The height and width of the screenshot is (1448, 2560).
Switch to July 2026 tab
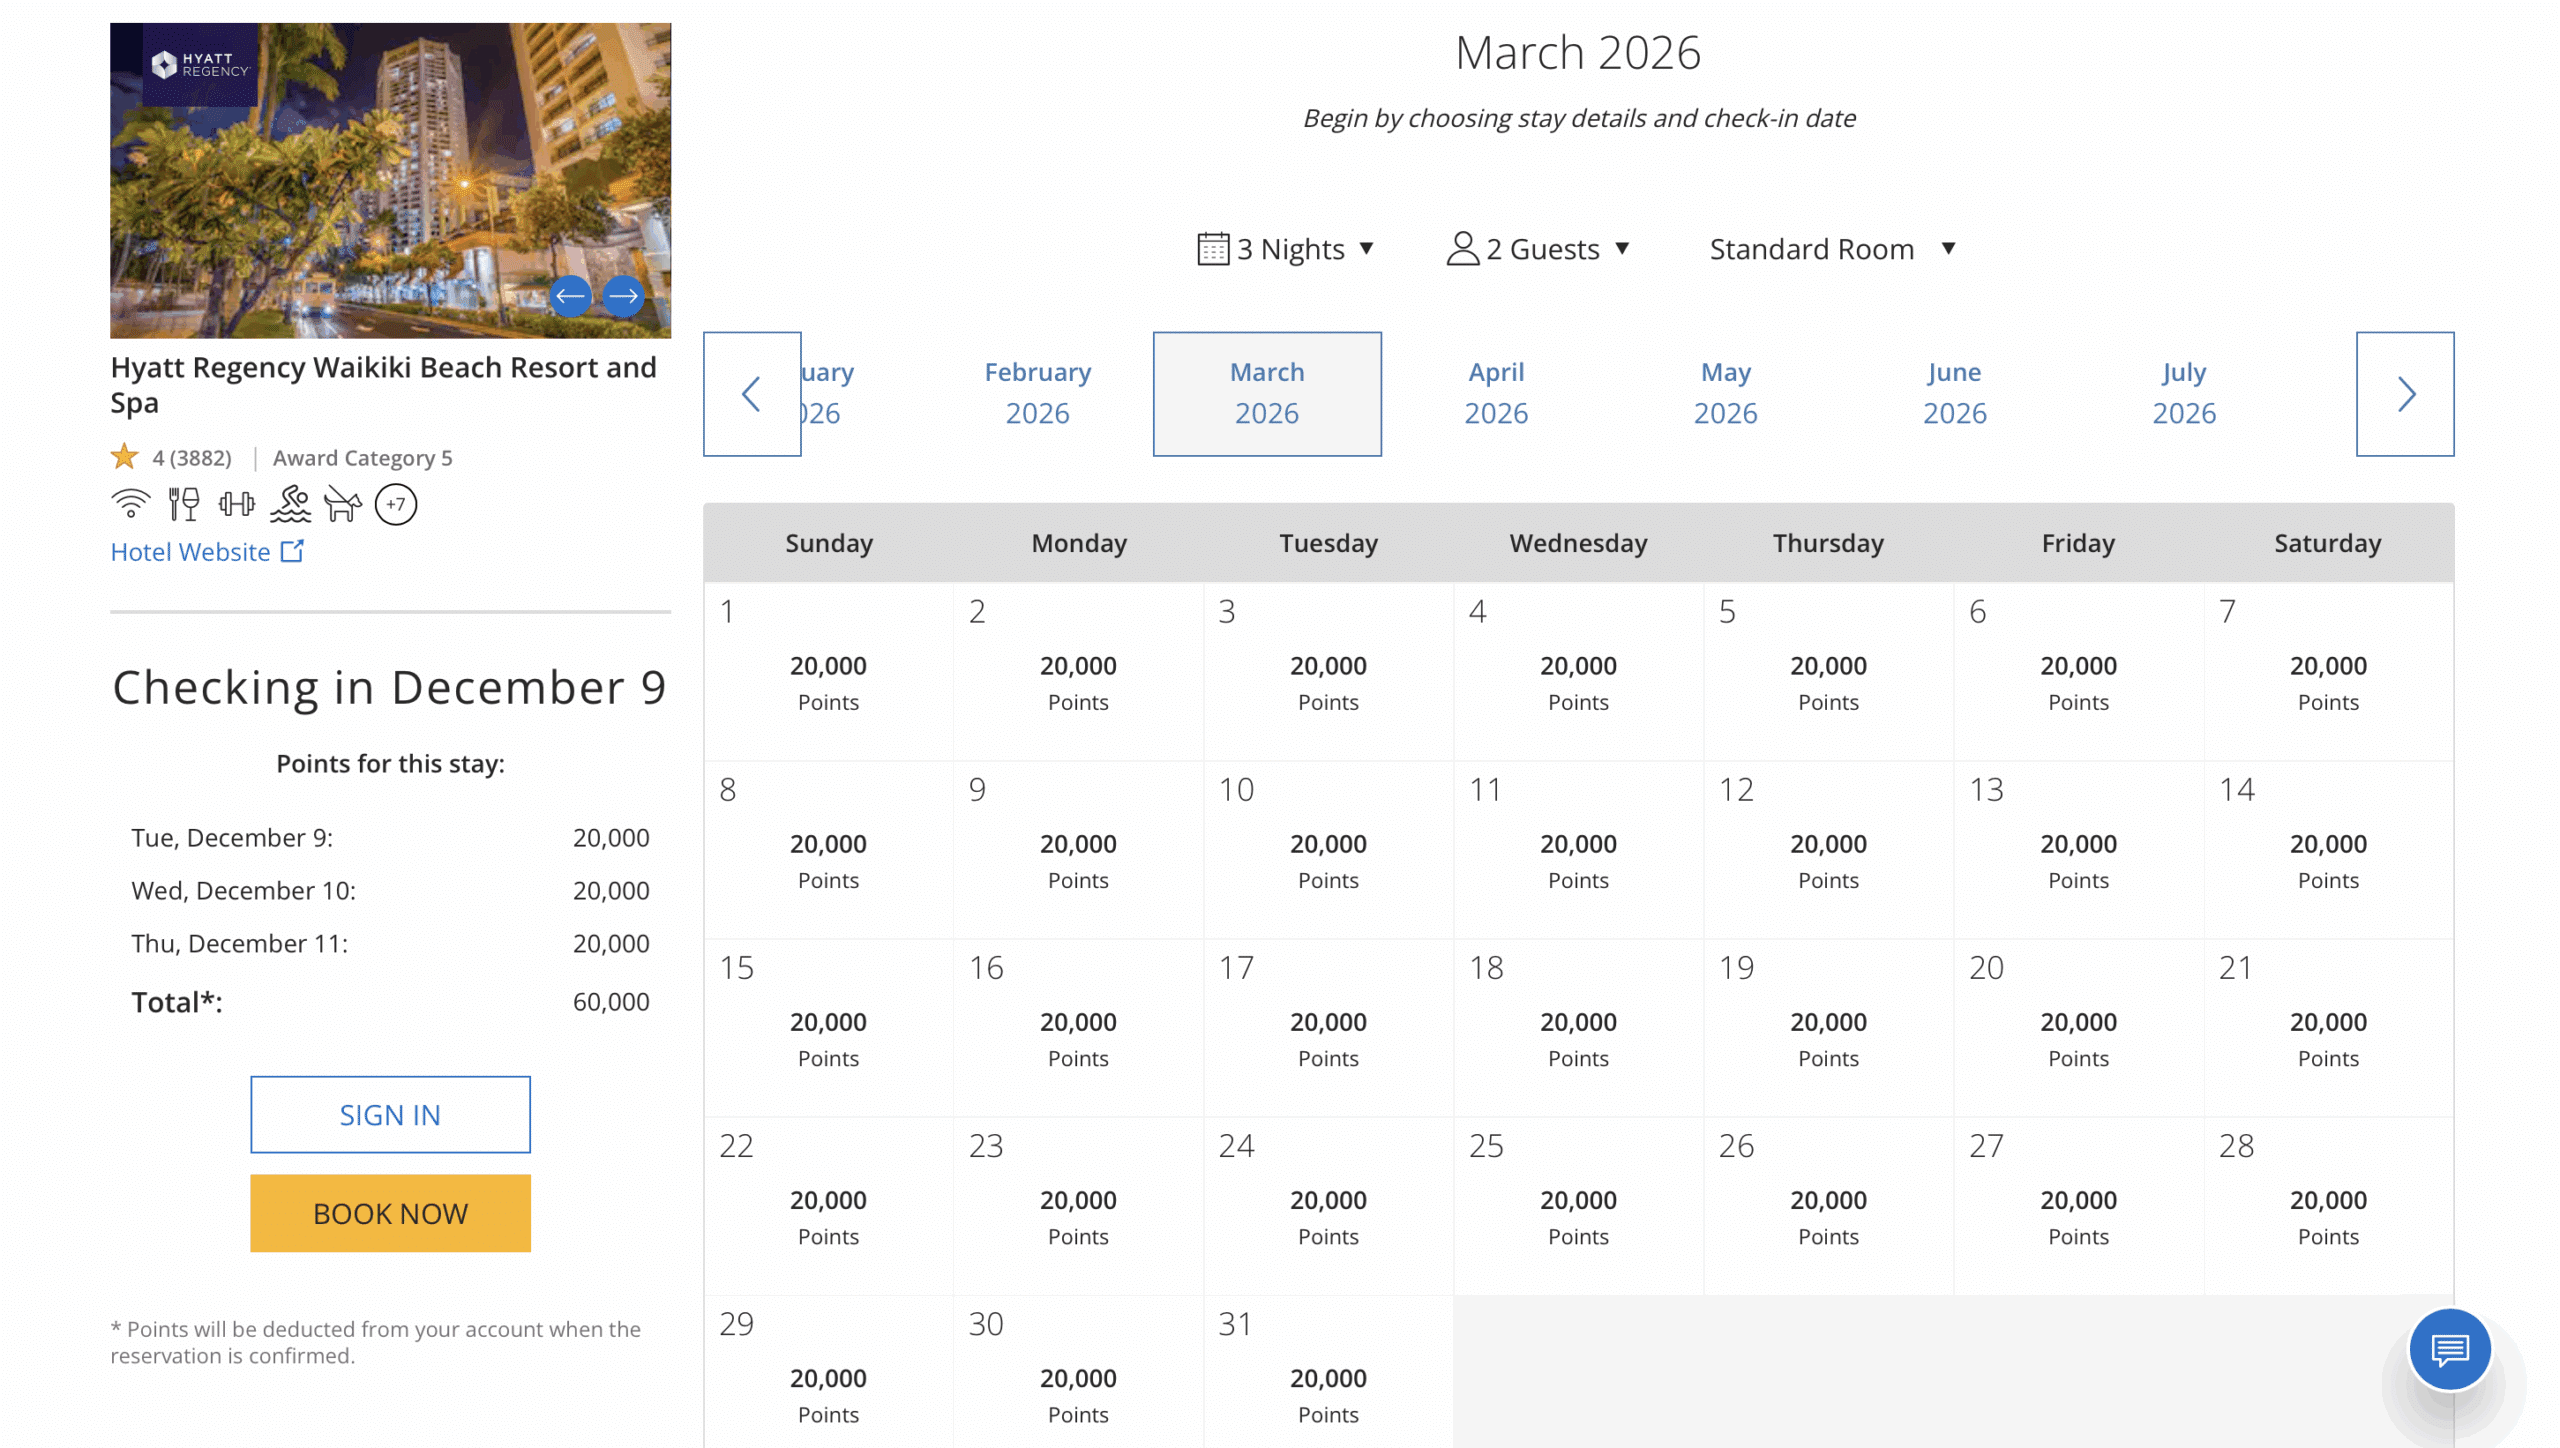2184,393
